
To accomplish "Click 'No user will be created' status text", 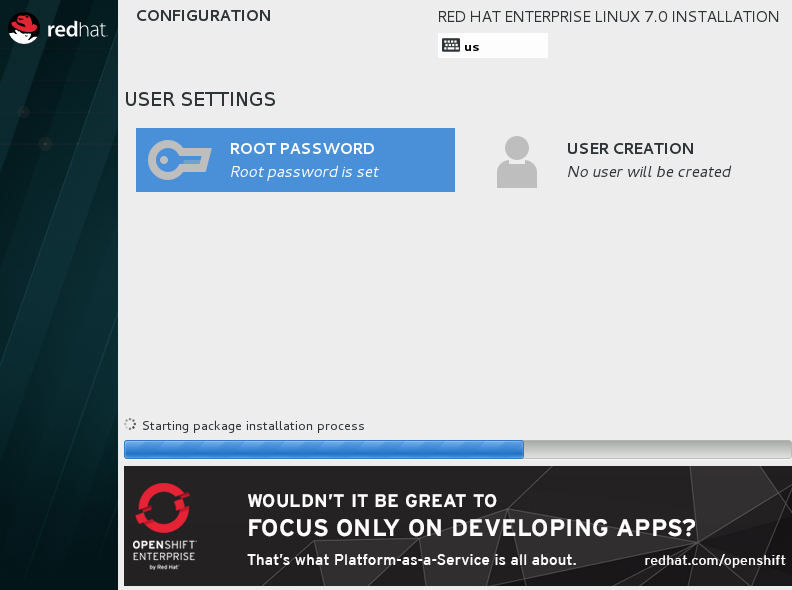I will (649, 172).
